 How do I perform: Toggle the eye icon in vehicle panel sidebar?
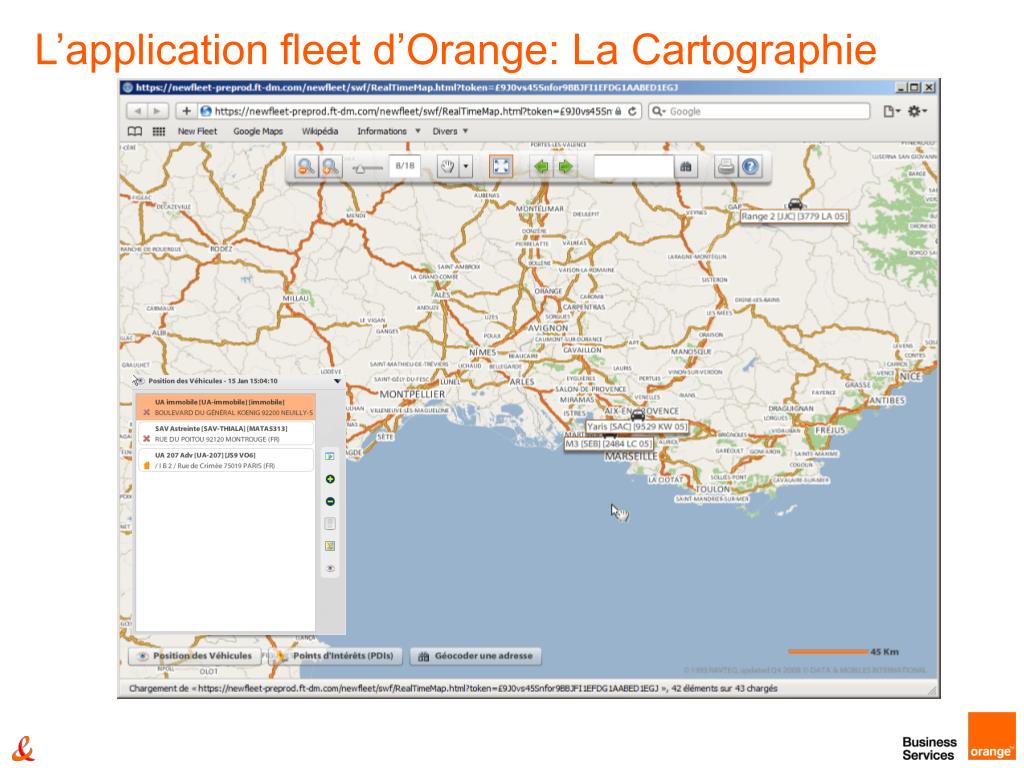(330, 568)
